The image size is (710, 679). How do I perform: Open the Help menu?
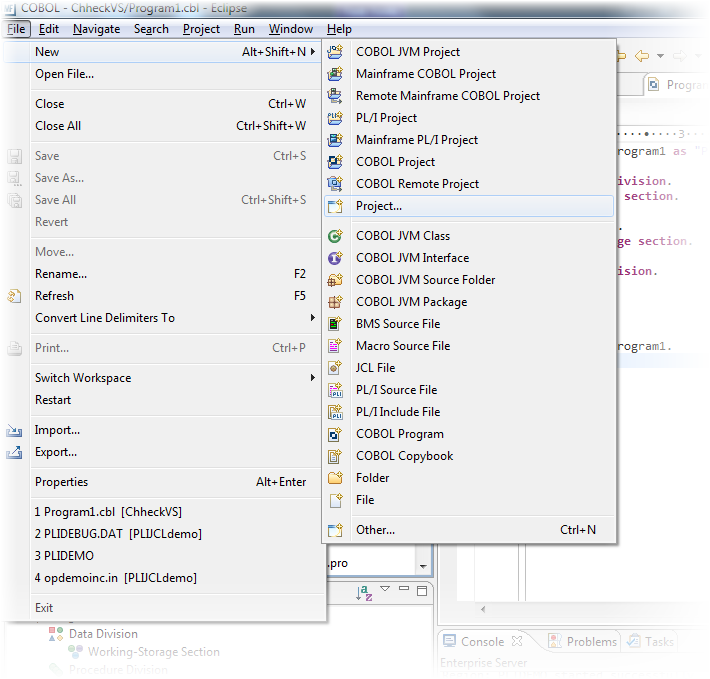point(339,29)
